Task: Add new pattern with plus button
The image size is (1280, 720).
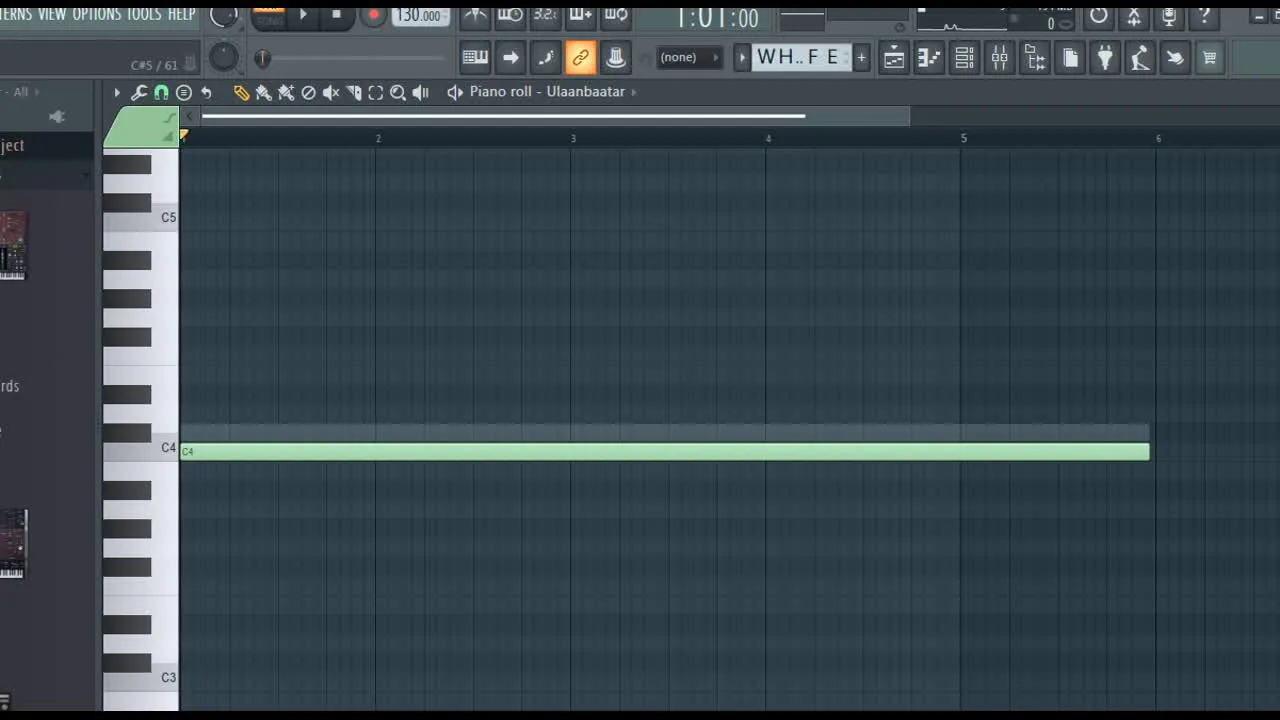Action: (x=861, y=58)
